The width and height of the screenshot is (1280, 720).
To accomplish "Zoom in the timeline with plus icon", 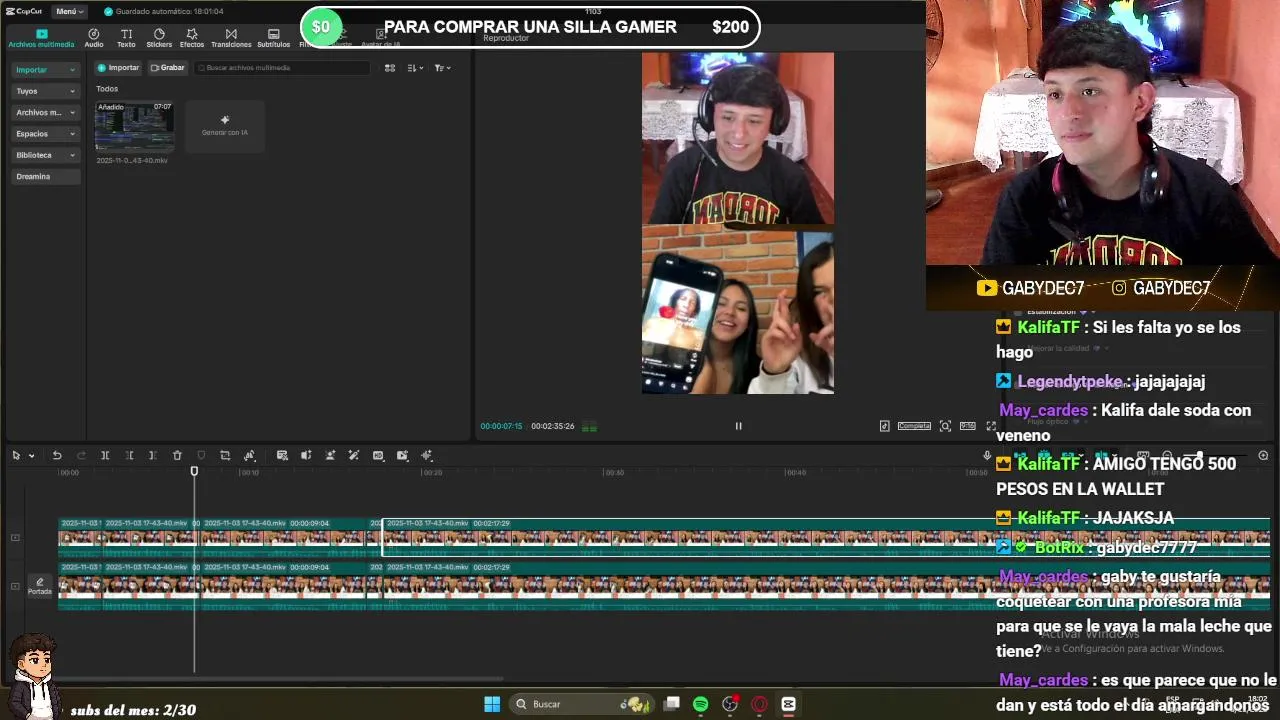I will click(1263, 456).
